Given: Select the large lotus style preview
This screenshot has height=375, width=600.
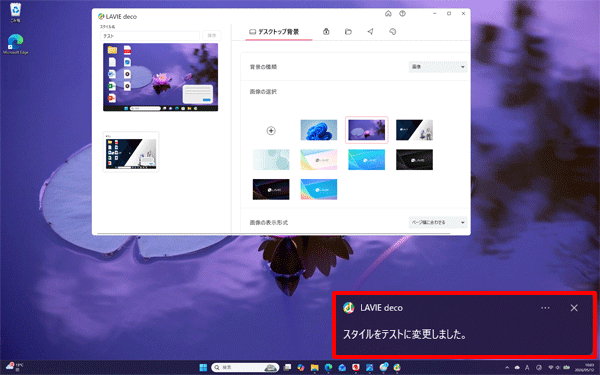Looking at the screenshot, I should click(161, 77).
